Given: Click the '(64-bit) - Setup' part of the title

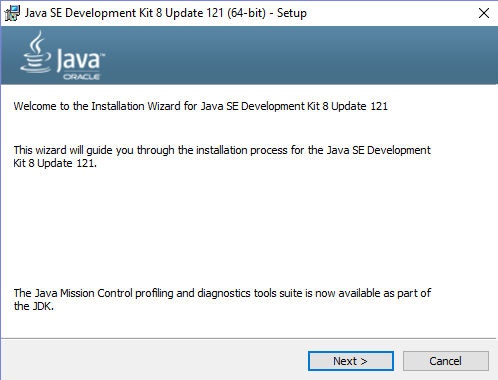Looking at the screenshot, I should pos(267,13).
